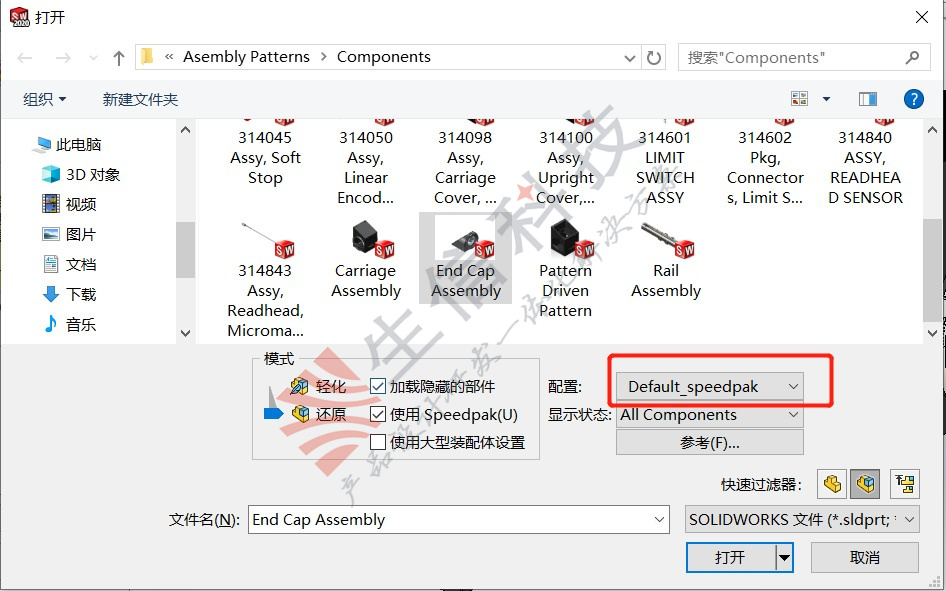Open 配置 Default_speedpak dropdown

pos(710,386)
